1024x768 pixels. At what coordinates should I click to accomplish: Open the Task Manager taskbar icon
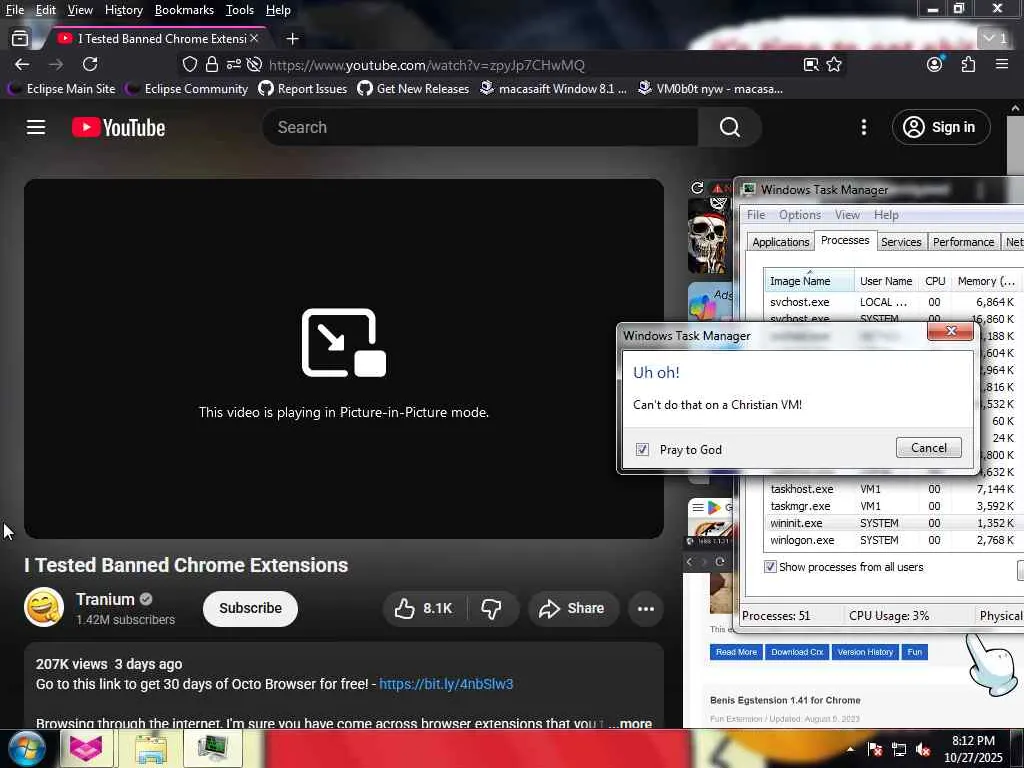(213, 748)
